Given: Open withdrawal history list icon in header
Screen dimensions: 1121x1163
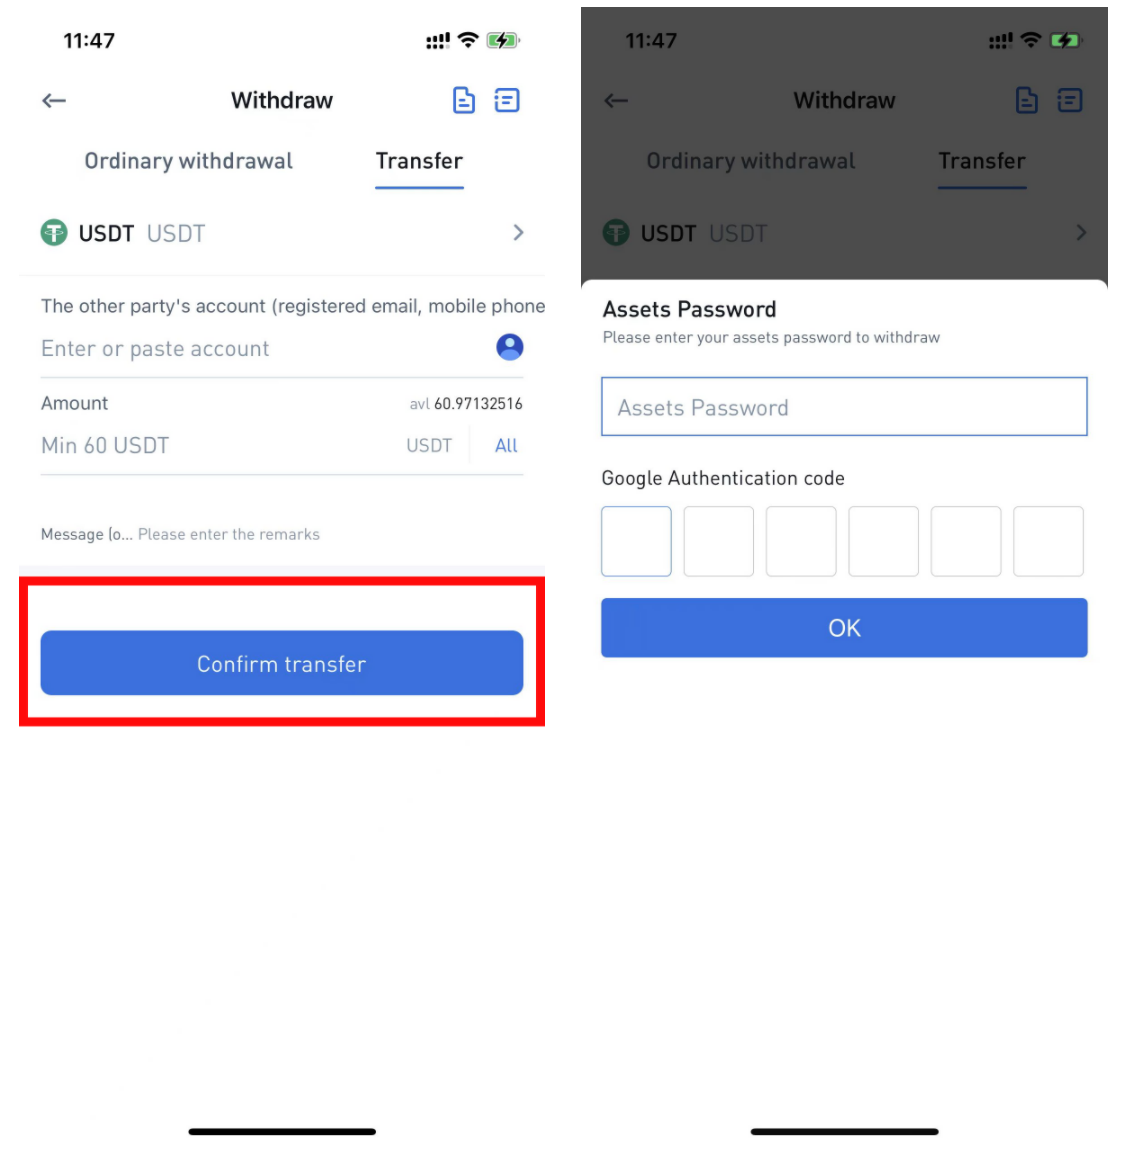Looking at the screenshot, I should (507, 100).
